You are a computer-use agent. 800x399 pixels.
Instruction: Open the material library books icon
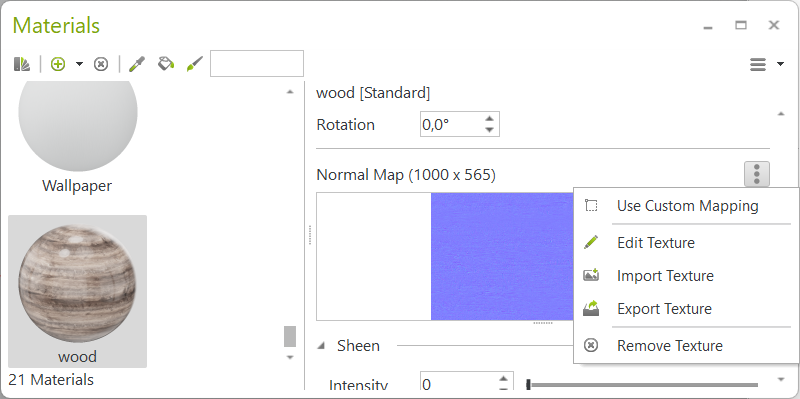click(22, 64)
